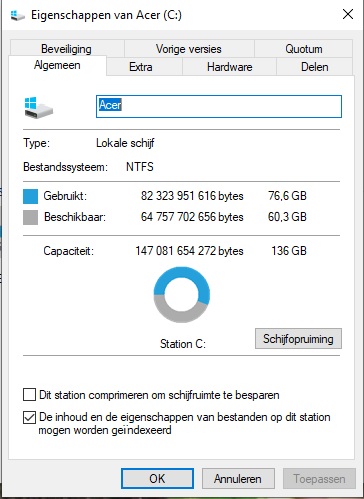Open the Vorige versies tab
Screen dimensions: 364x499
pyautogui.click(x=189, y=49)
